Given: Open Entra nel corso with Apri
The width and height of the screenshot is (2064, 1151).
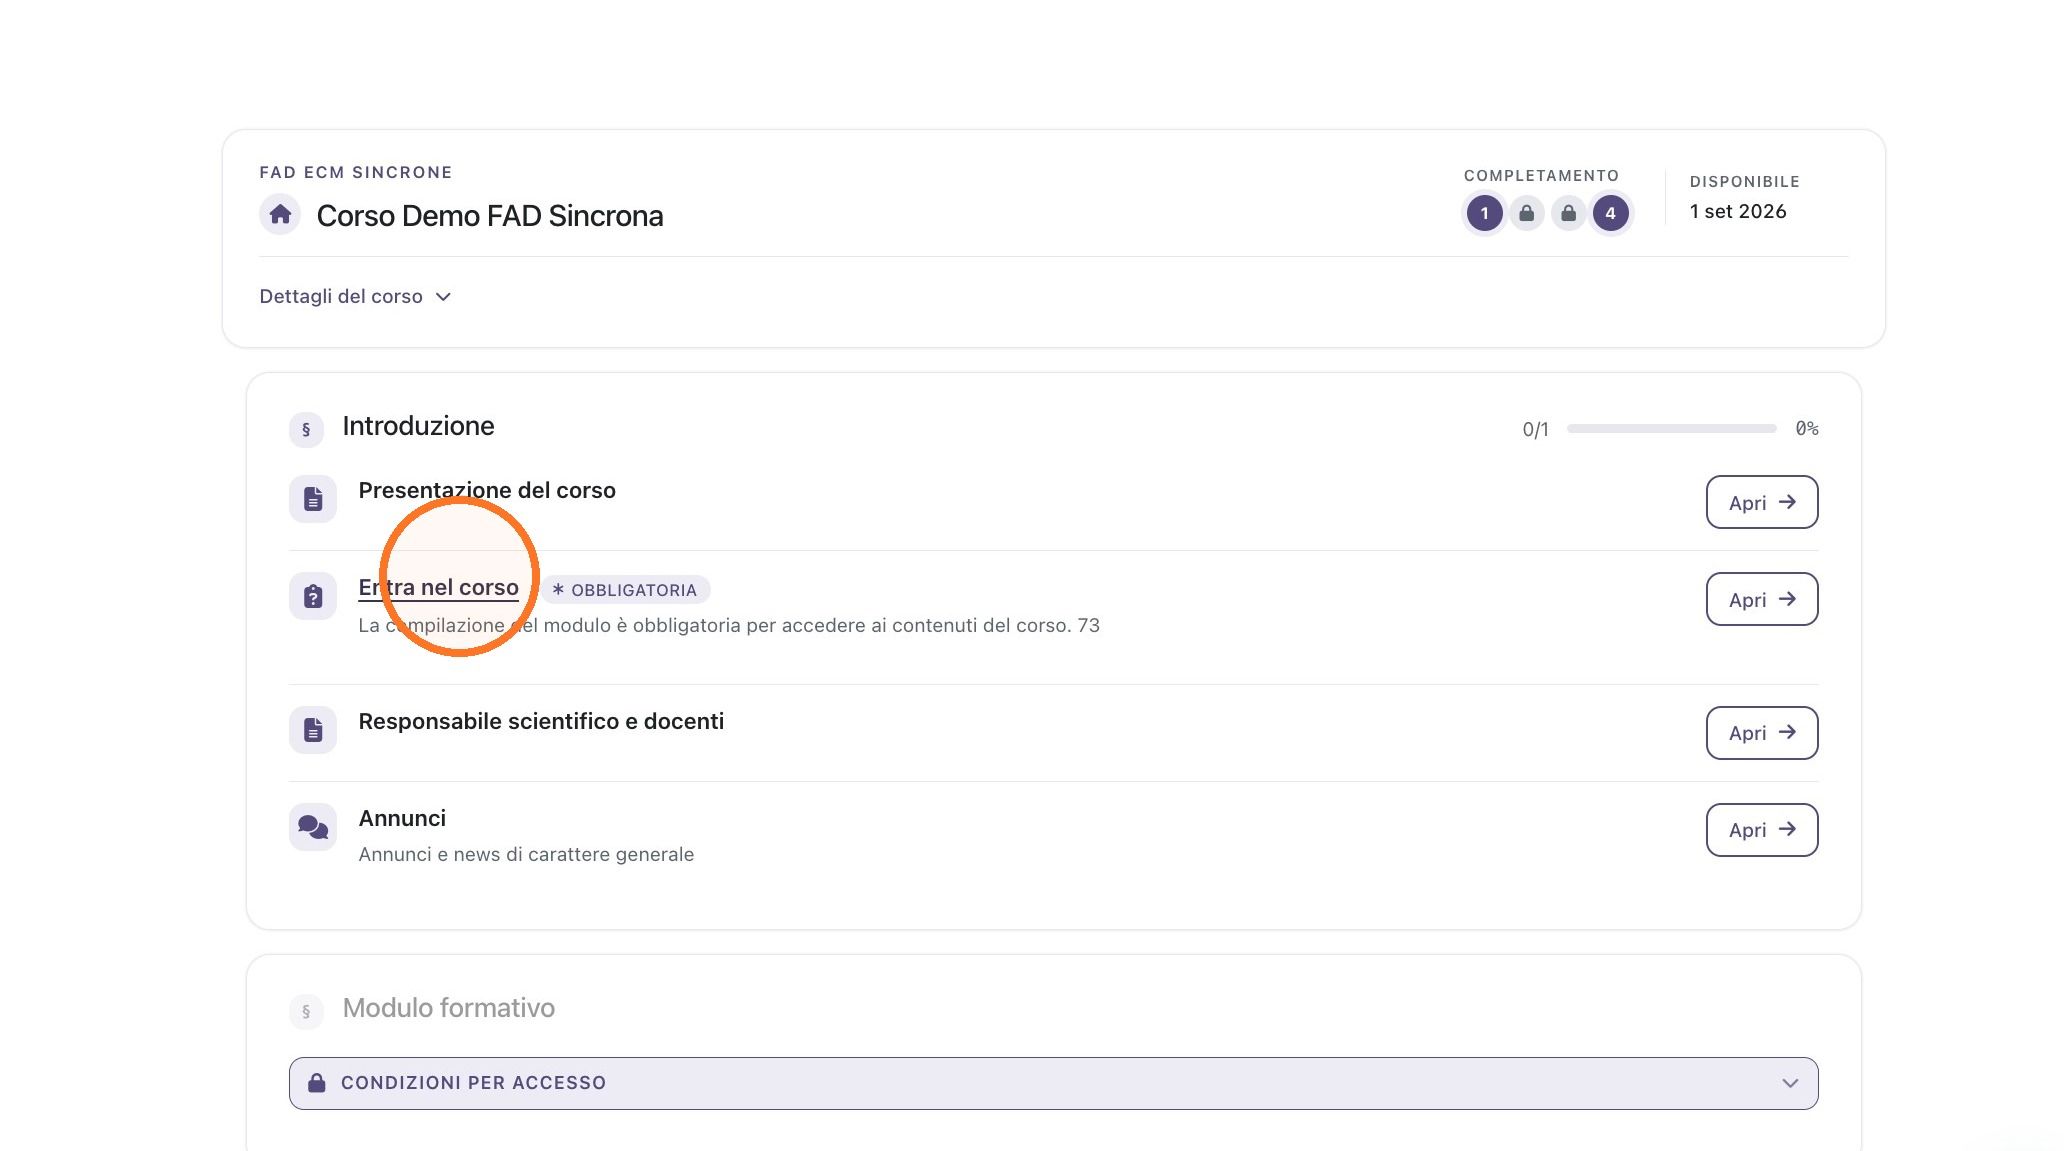Looking at the screenshot, I should pyautogui.click(x=1761, y=599).
